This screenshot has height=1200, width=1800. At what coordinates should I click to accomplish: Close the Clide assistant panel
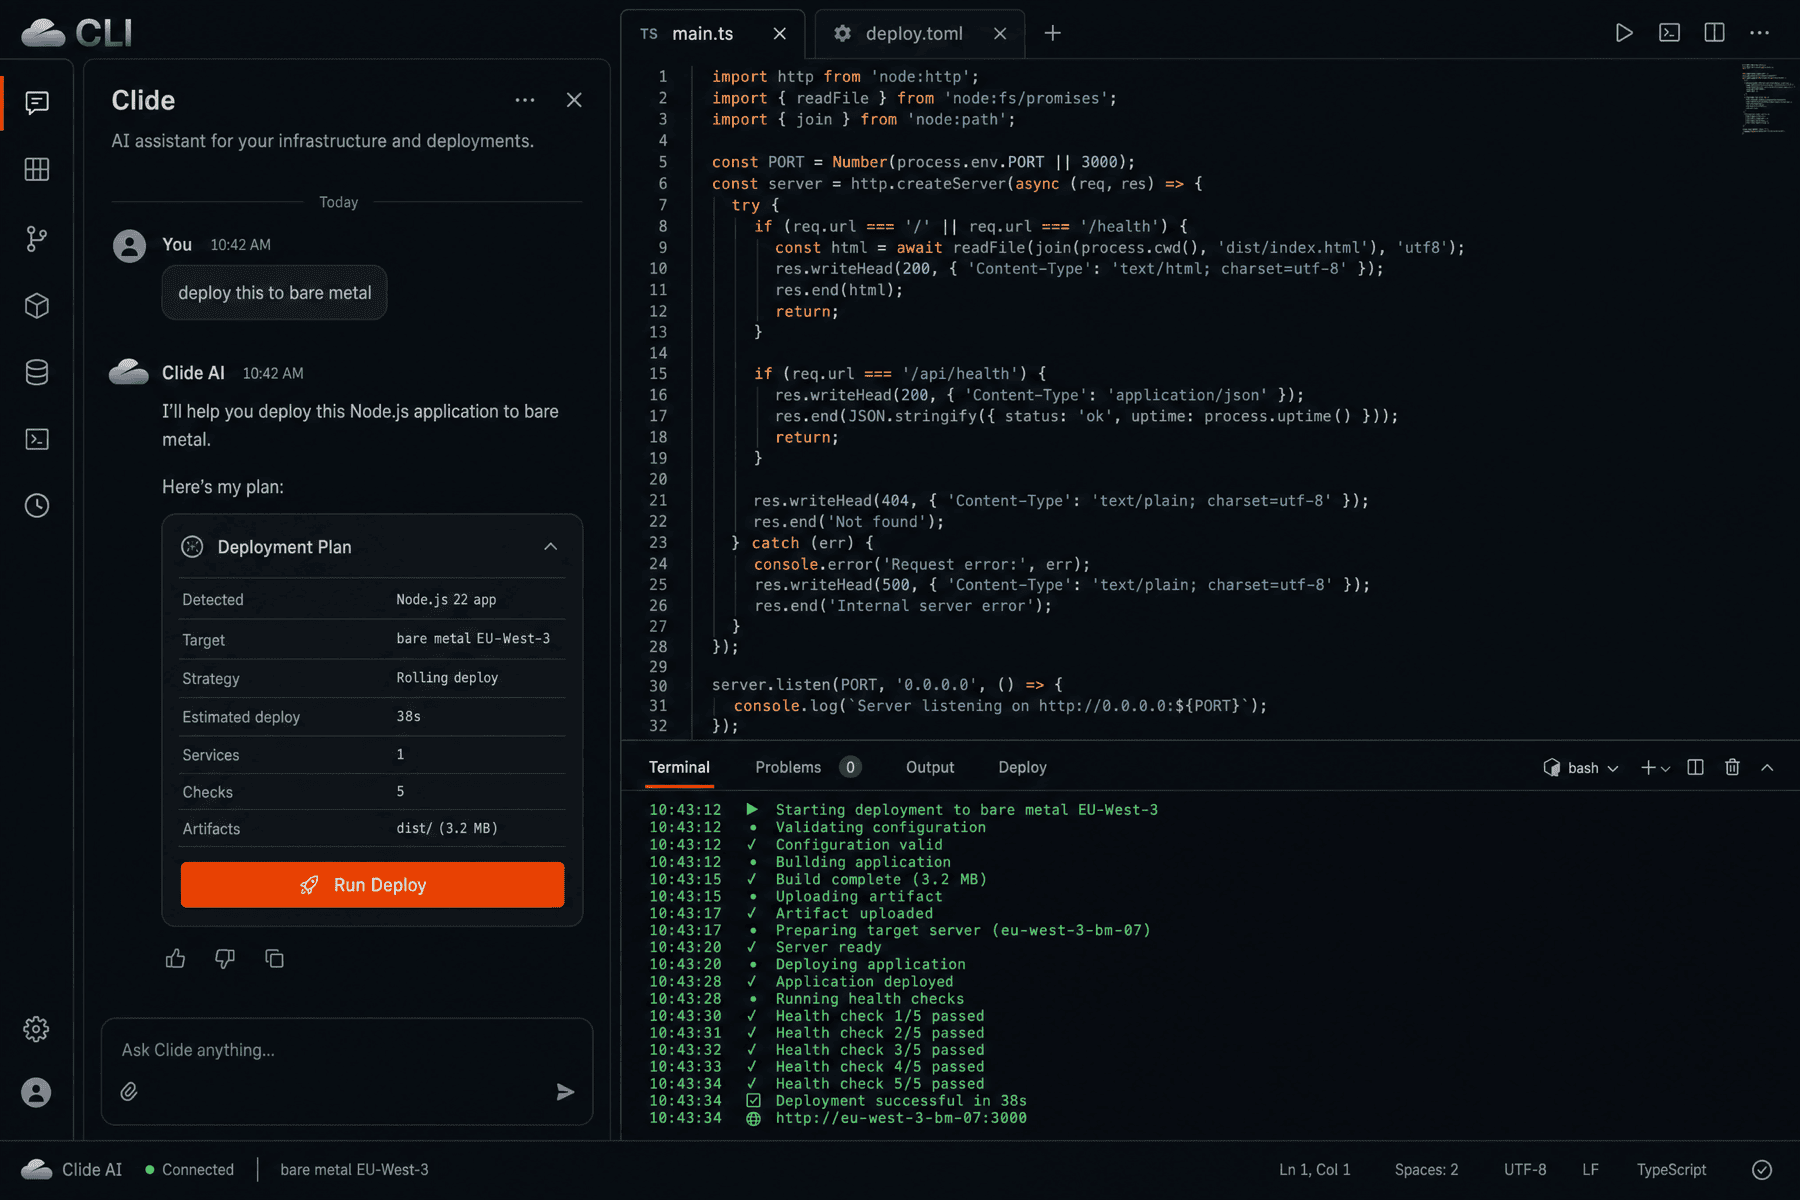[x=574, y=100]
